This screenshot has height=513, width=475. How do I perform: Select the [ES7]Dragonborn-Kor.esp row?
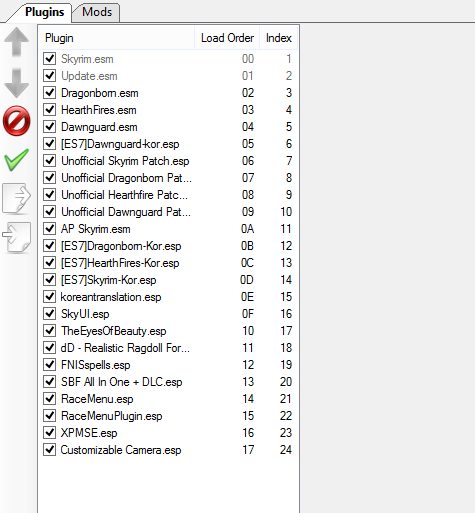[168, 246]
